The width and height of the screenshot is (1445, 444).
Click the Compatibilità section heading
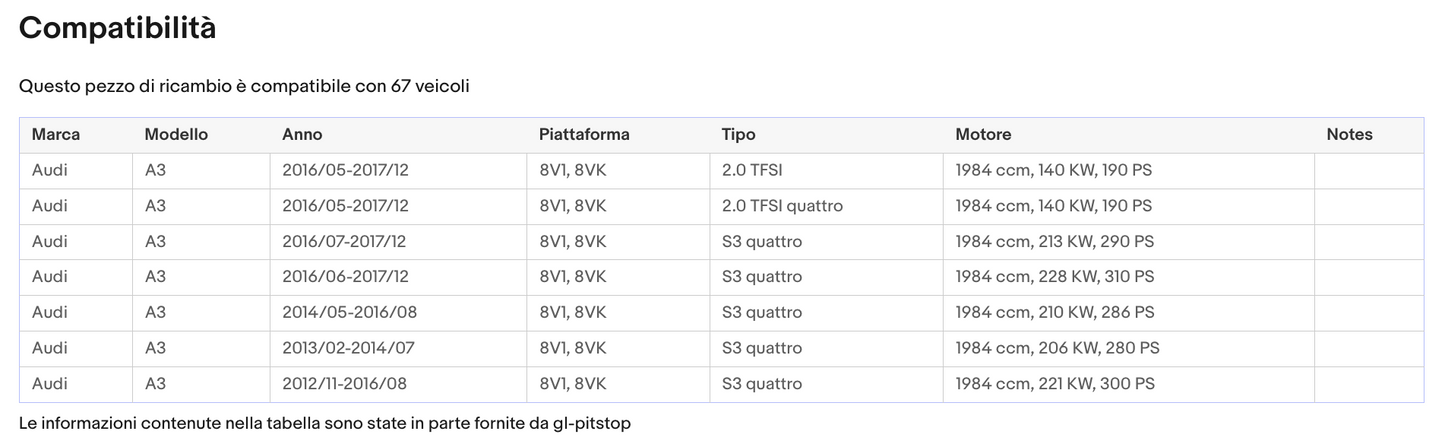[117, 28]
